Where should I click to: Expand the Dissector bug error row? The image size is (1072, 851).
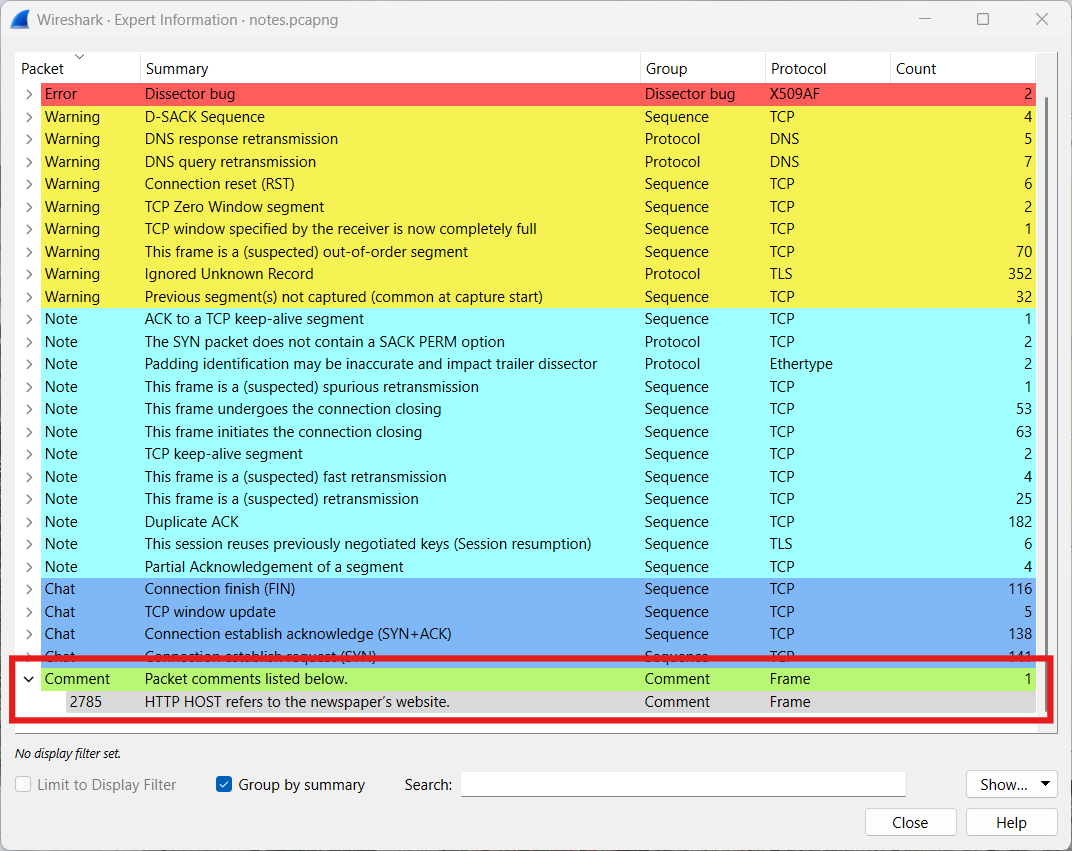[x=29, y=94]
